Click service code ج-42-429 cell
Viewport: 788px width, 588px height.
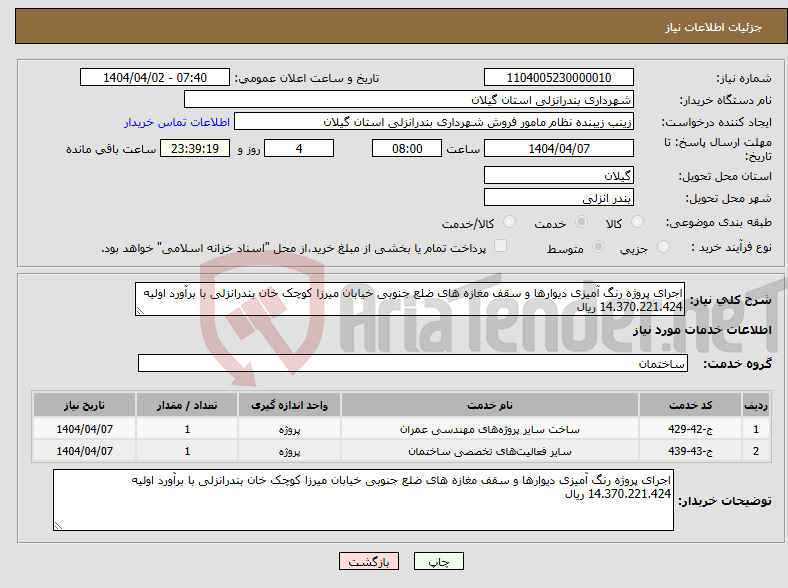(691, 429)
